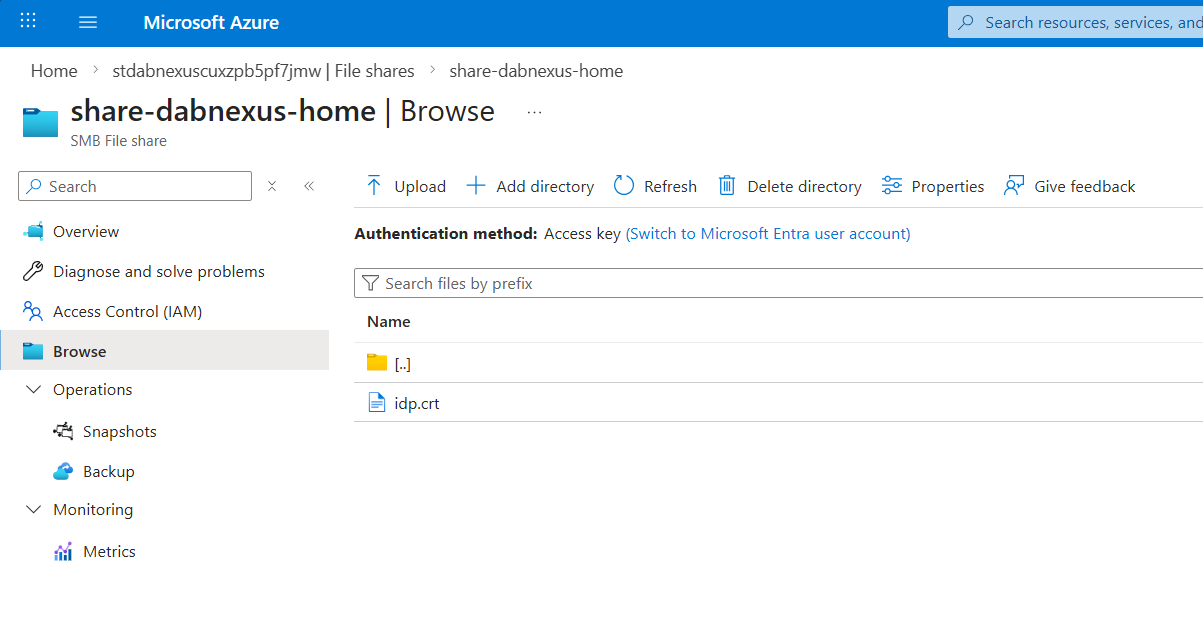Open Access Control (IAM) page
The height and width of the screenshot is (632, 1203).
127,312
